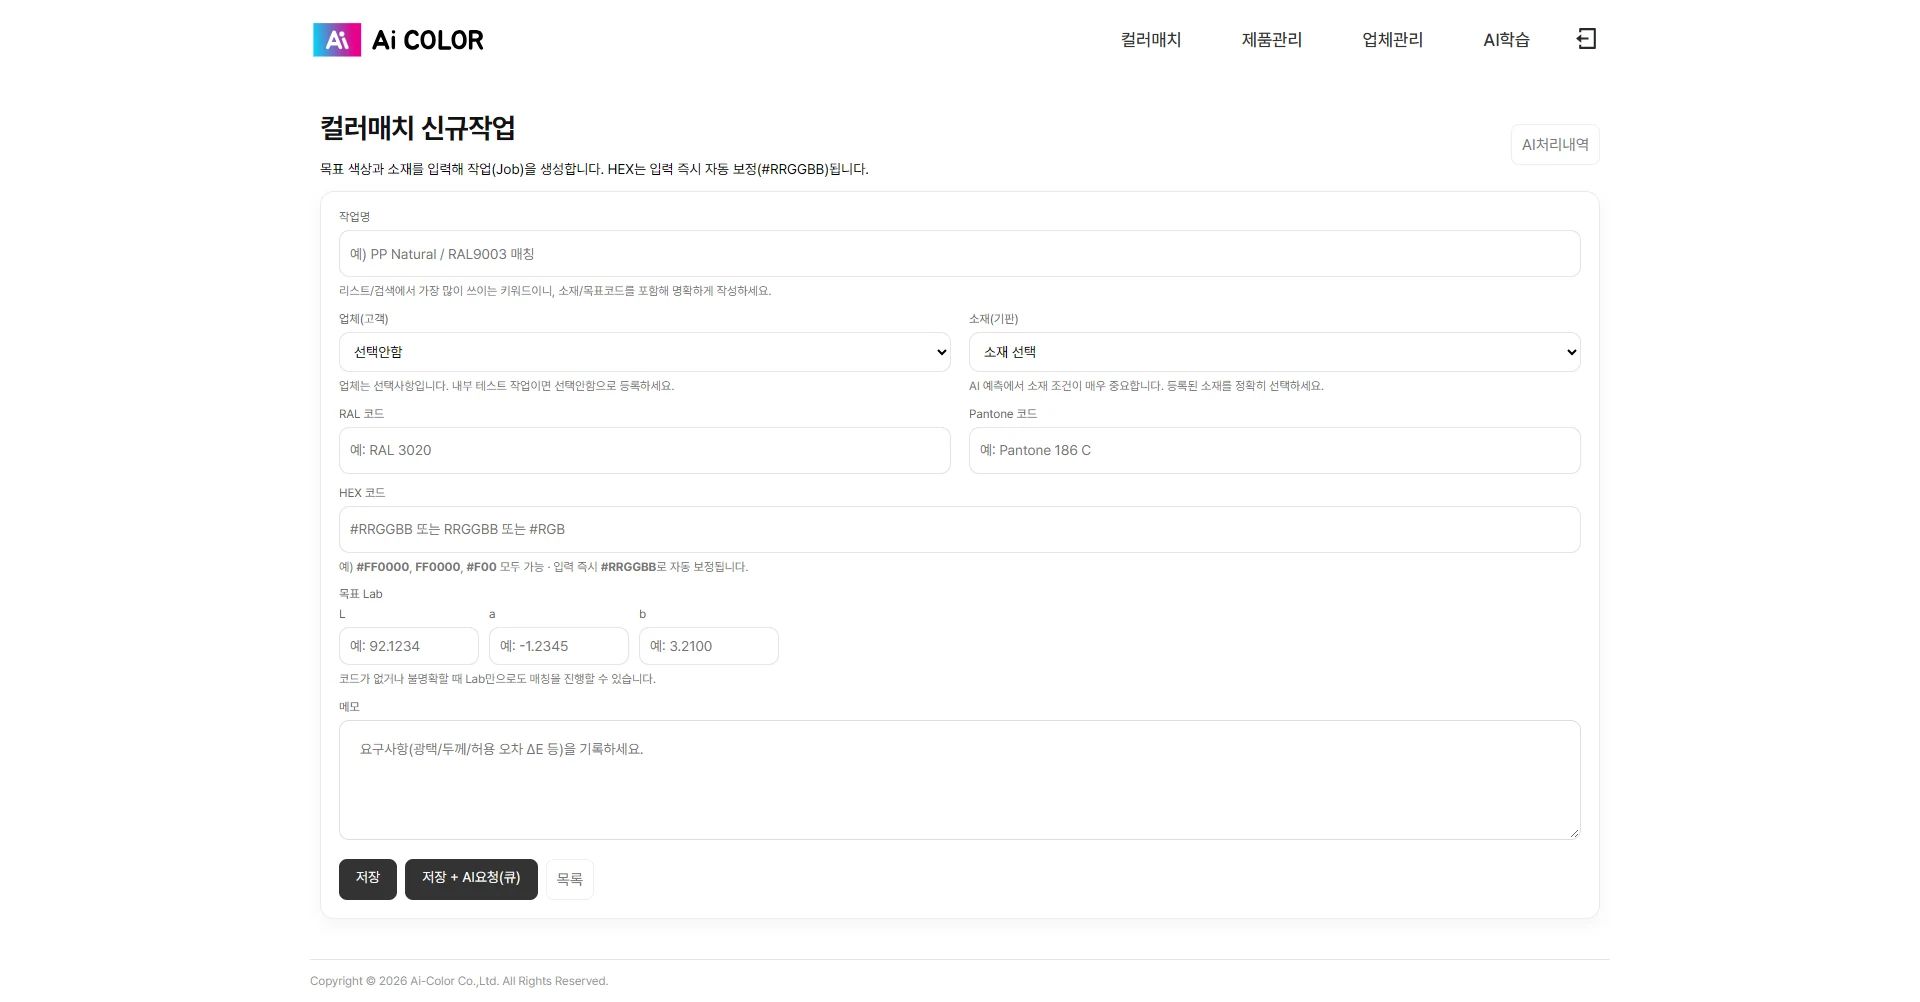Click the Pantone 코드 input field
The image size is (1920, 1002).
click(x=1275, y=450)
